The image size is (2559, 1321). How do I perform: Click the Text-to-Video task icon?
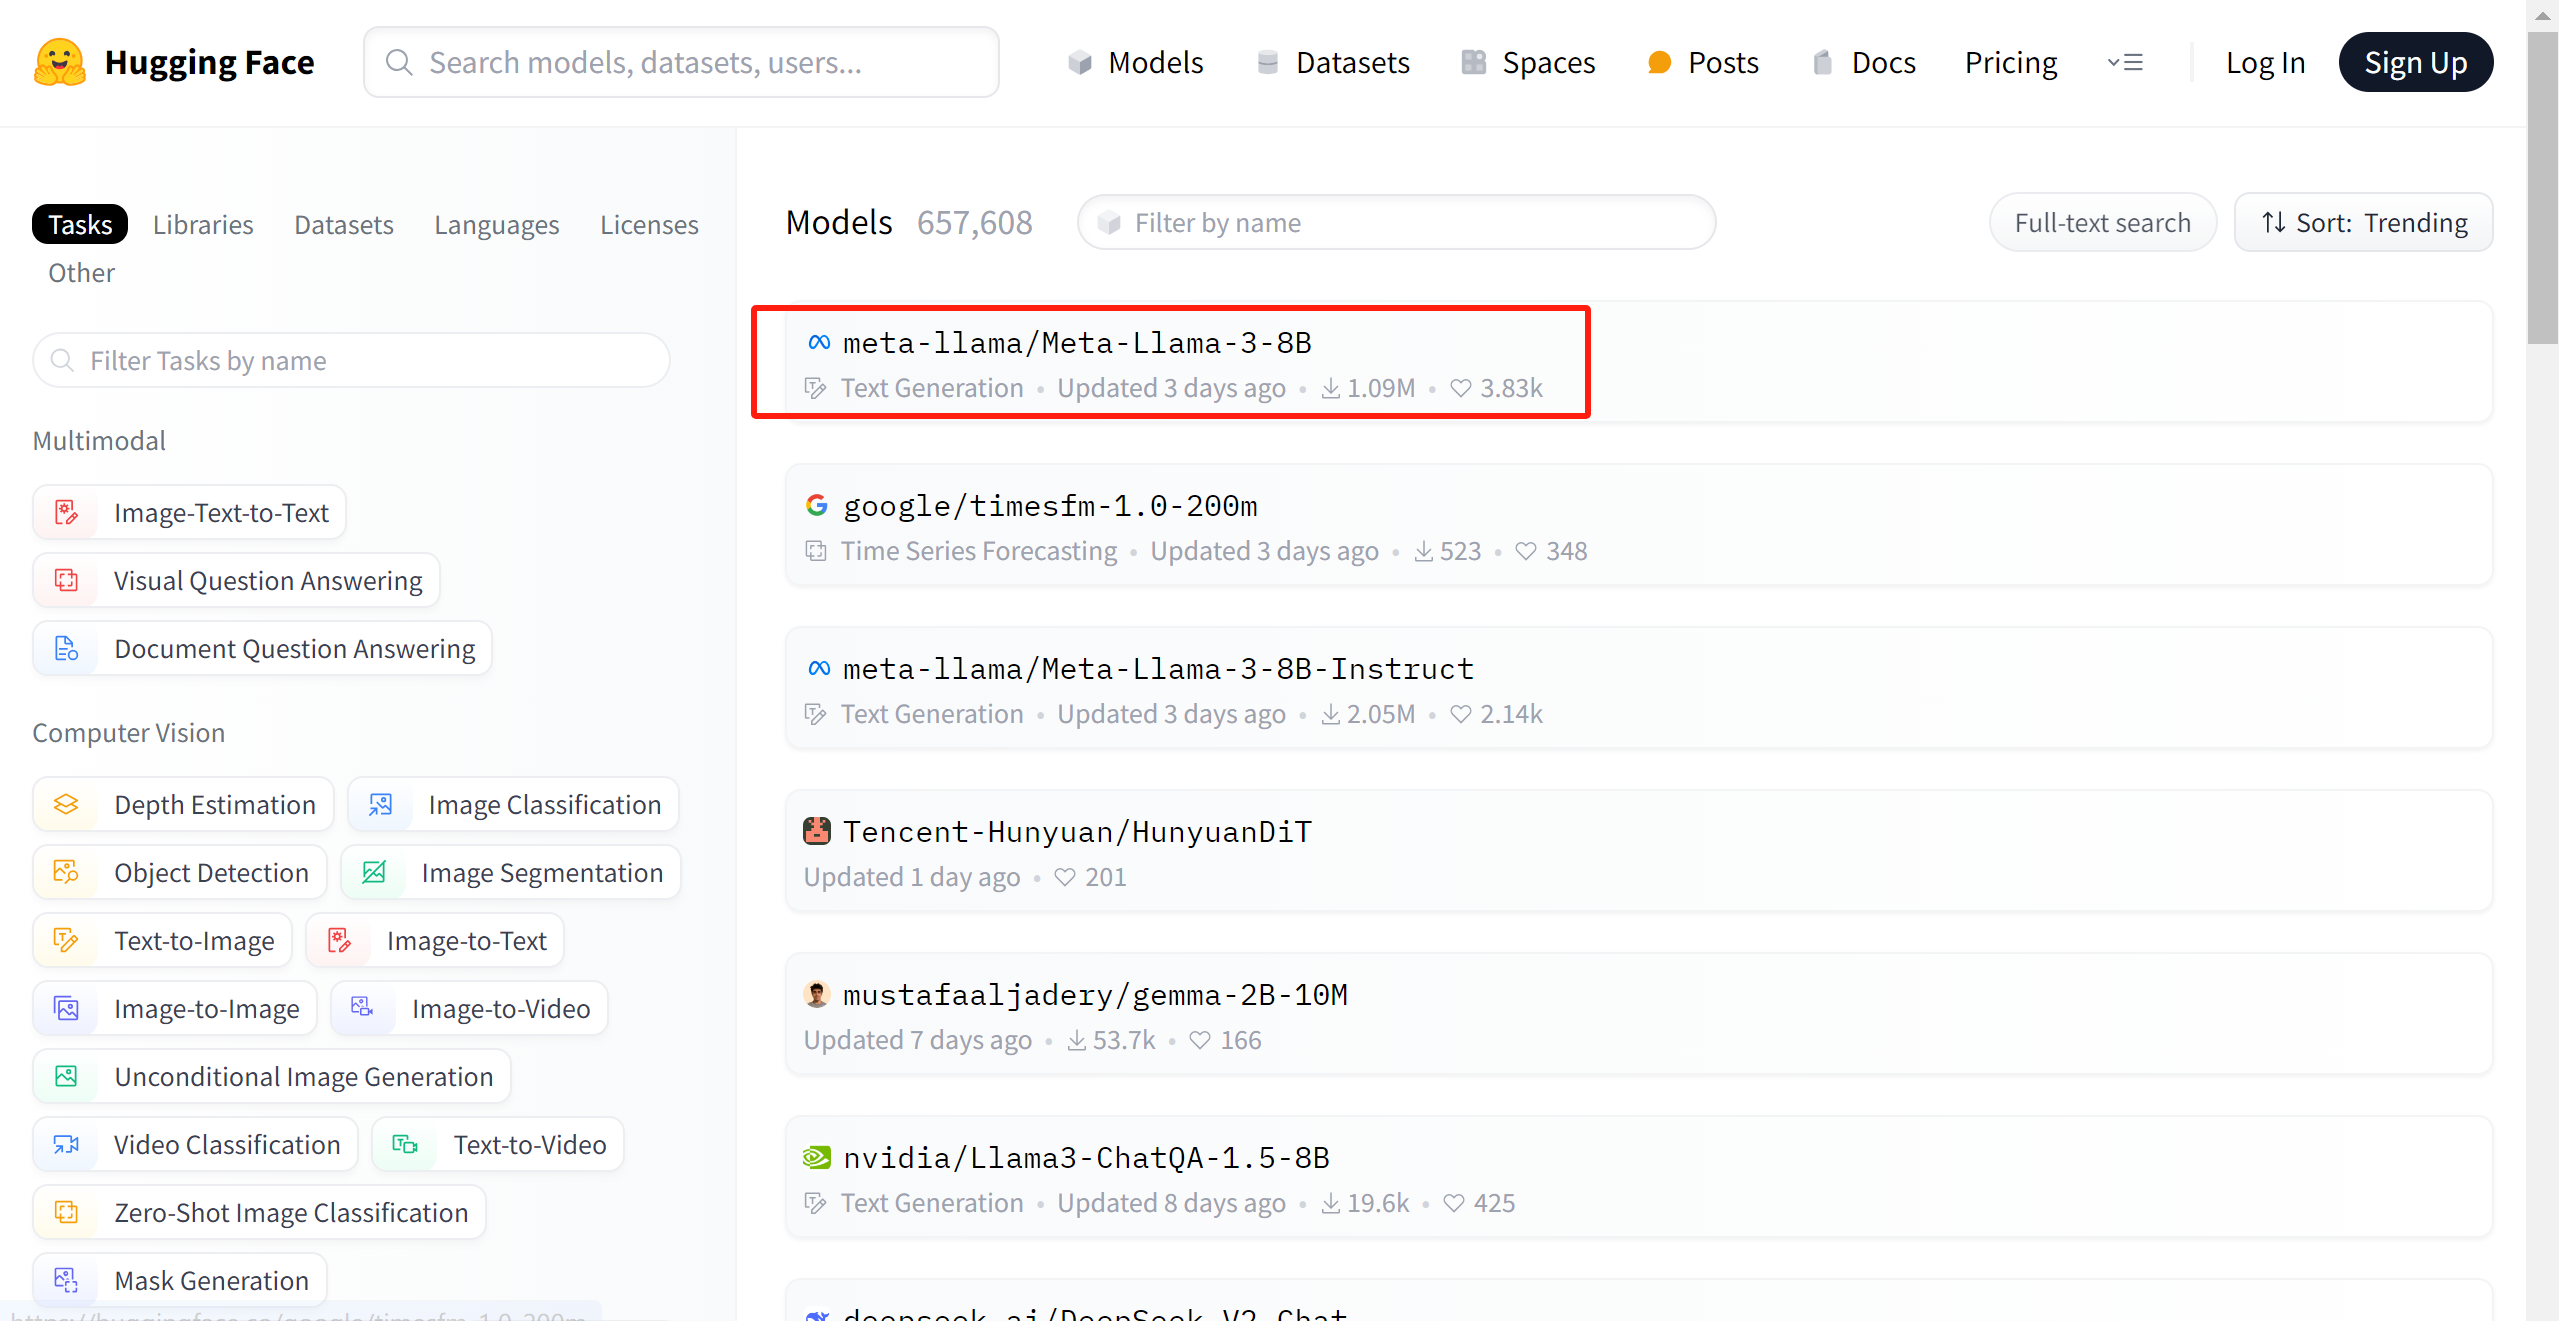click(405, 1145)
